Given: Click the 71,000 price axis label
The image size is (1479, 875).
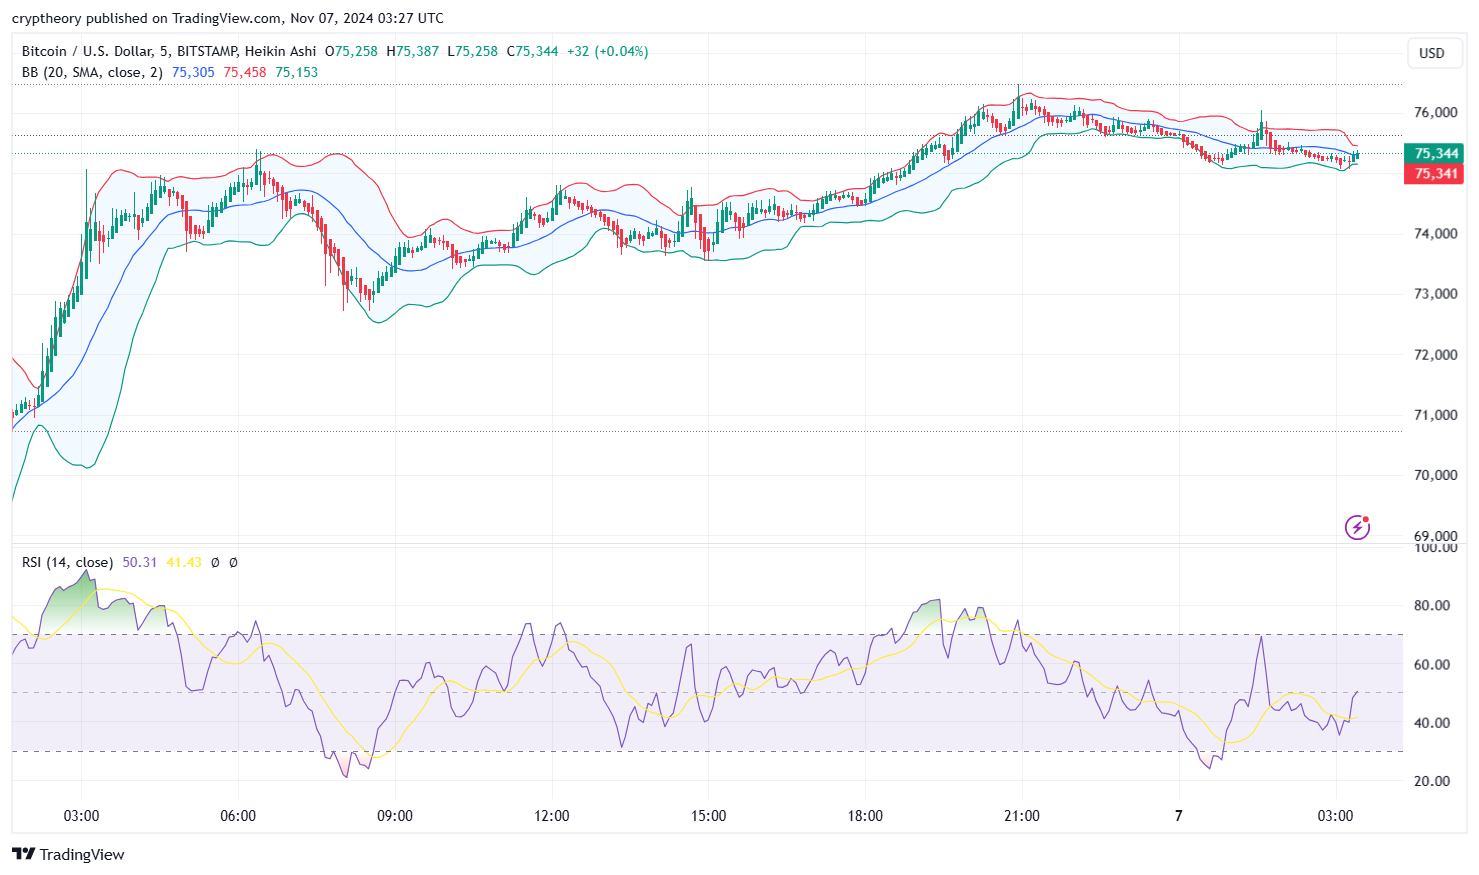Looking at the screenshot, I should tap(1435, 415).
